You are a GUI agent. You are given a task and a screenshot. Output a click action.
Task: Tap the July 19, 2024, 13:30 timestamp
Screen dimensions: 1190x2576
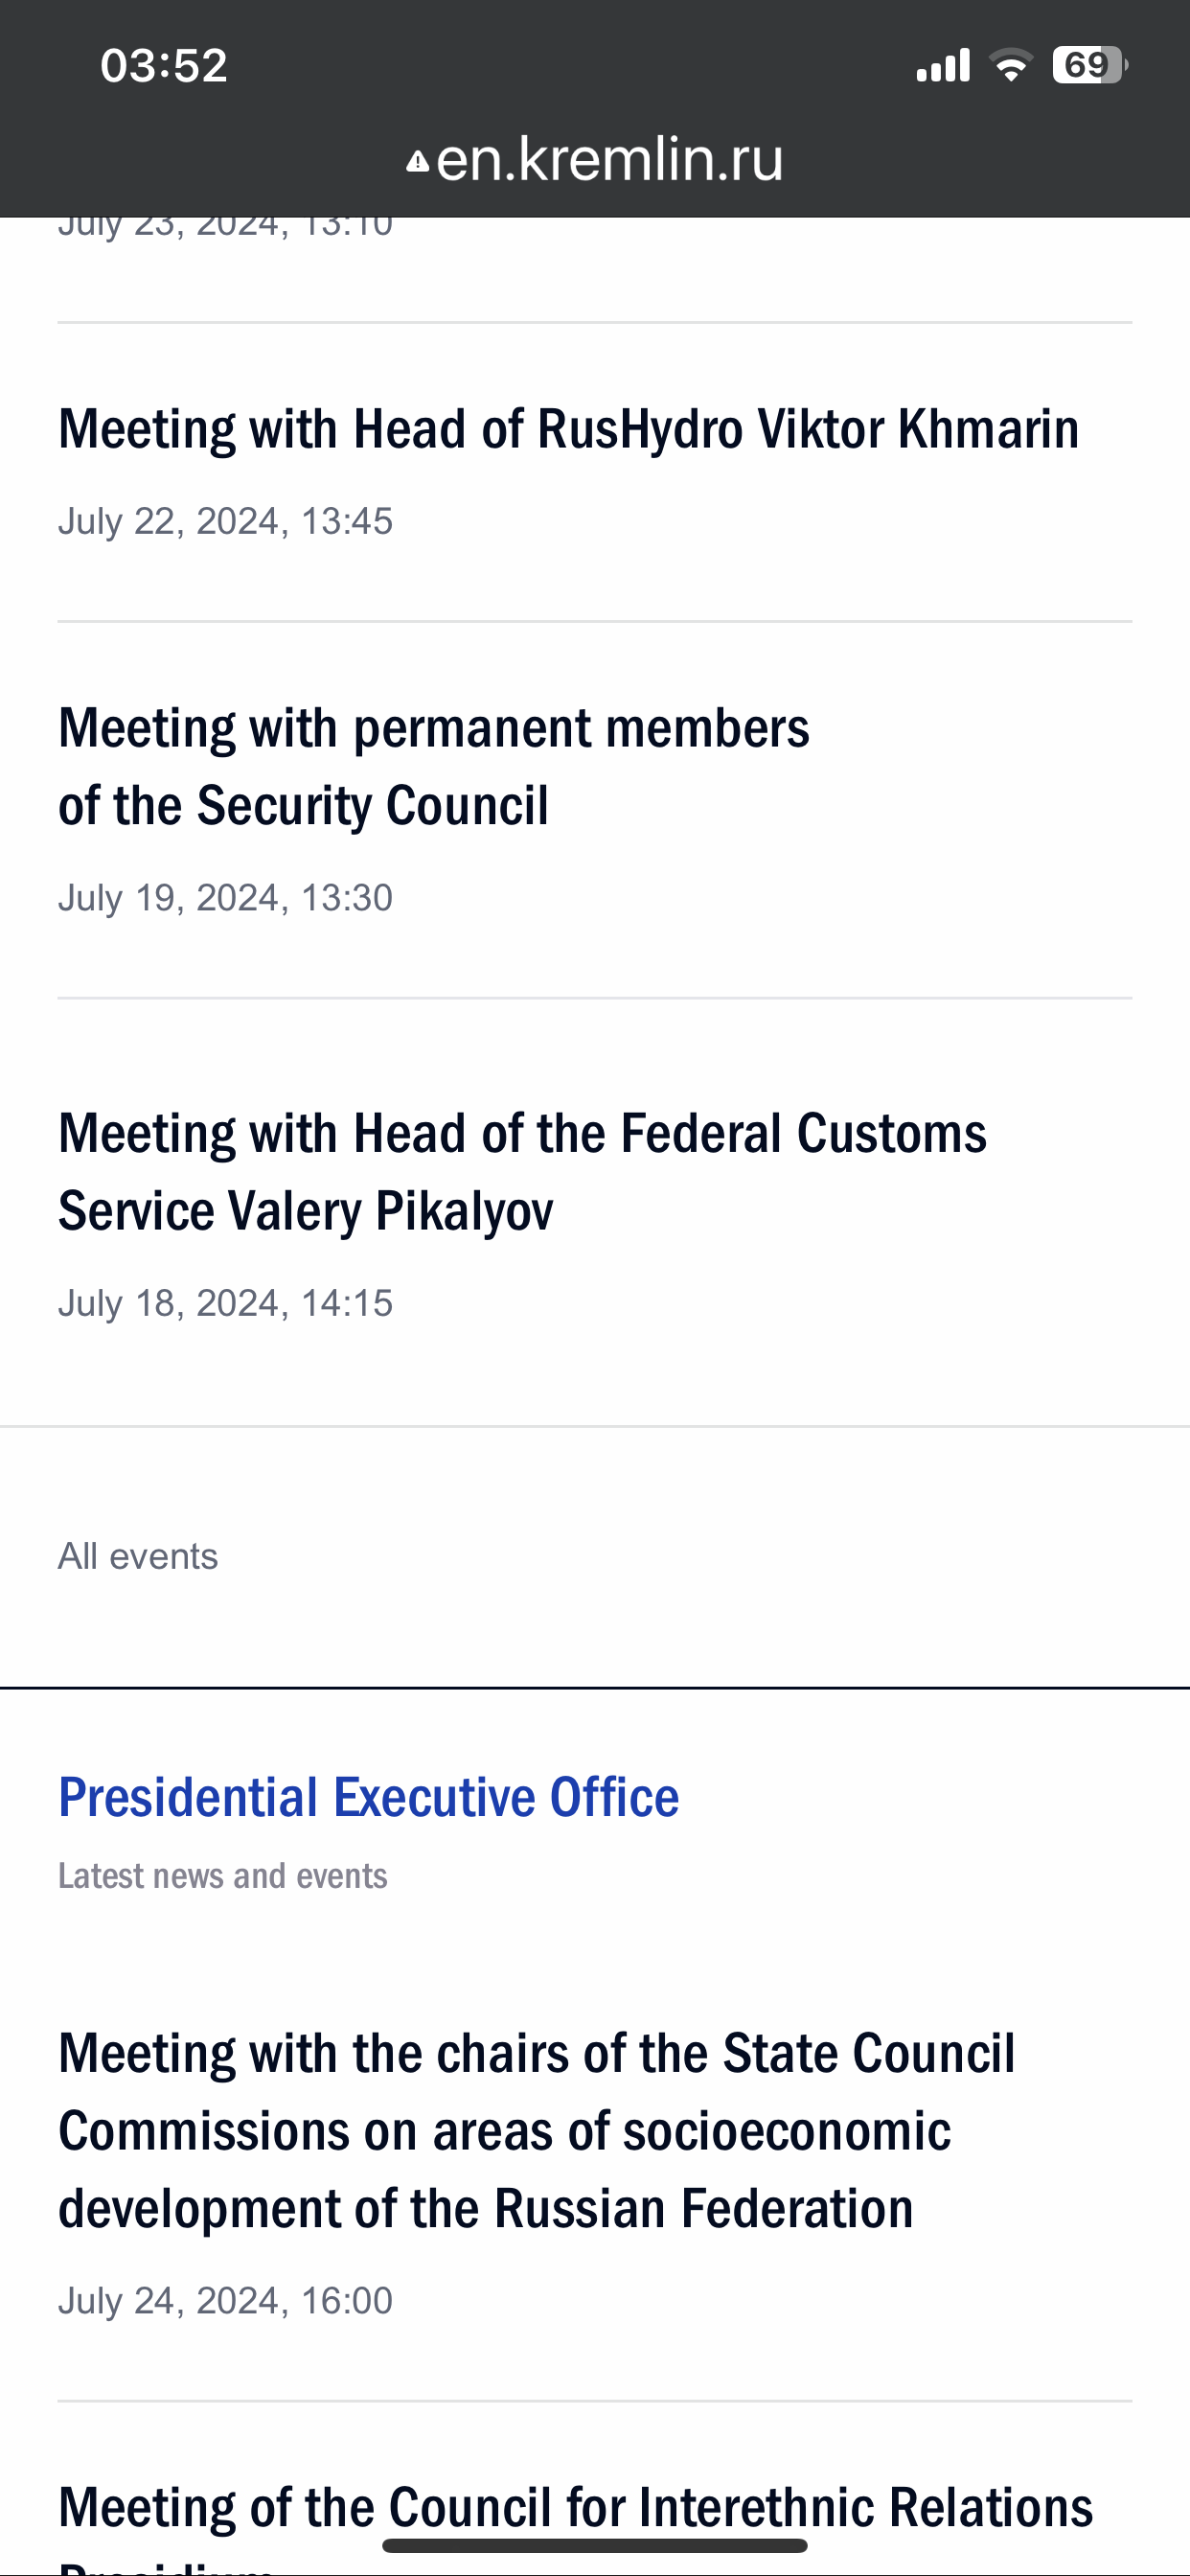225,898
